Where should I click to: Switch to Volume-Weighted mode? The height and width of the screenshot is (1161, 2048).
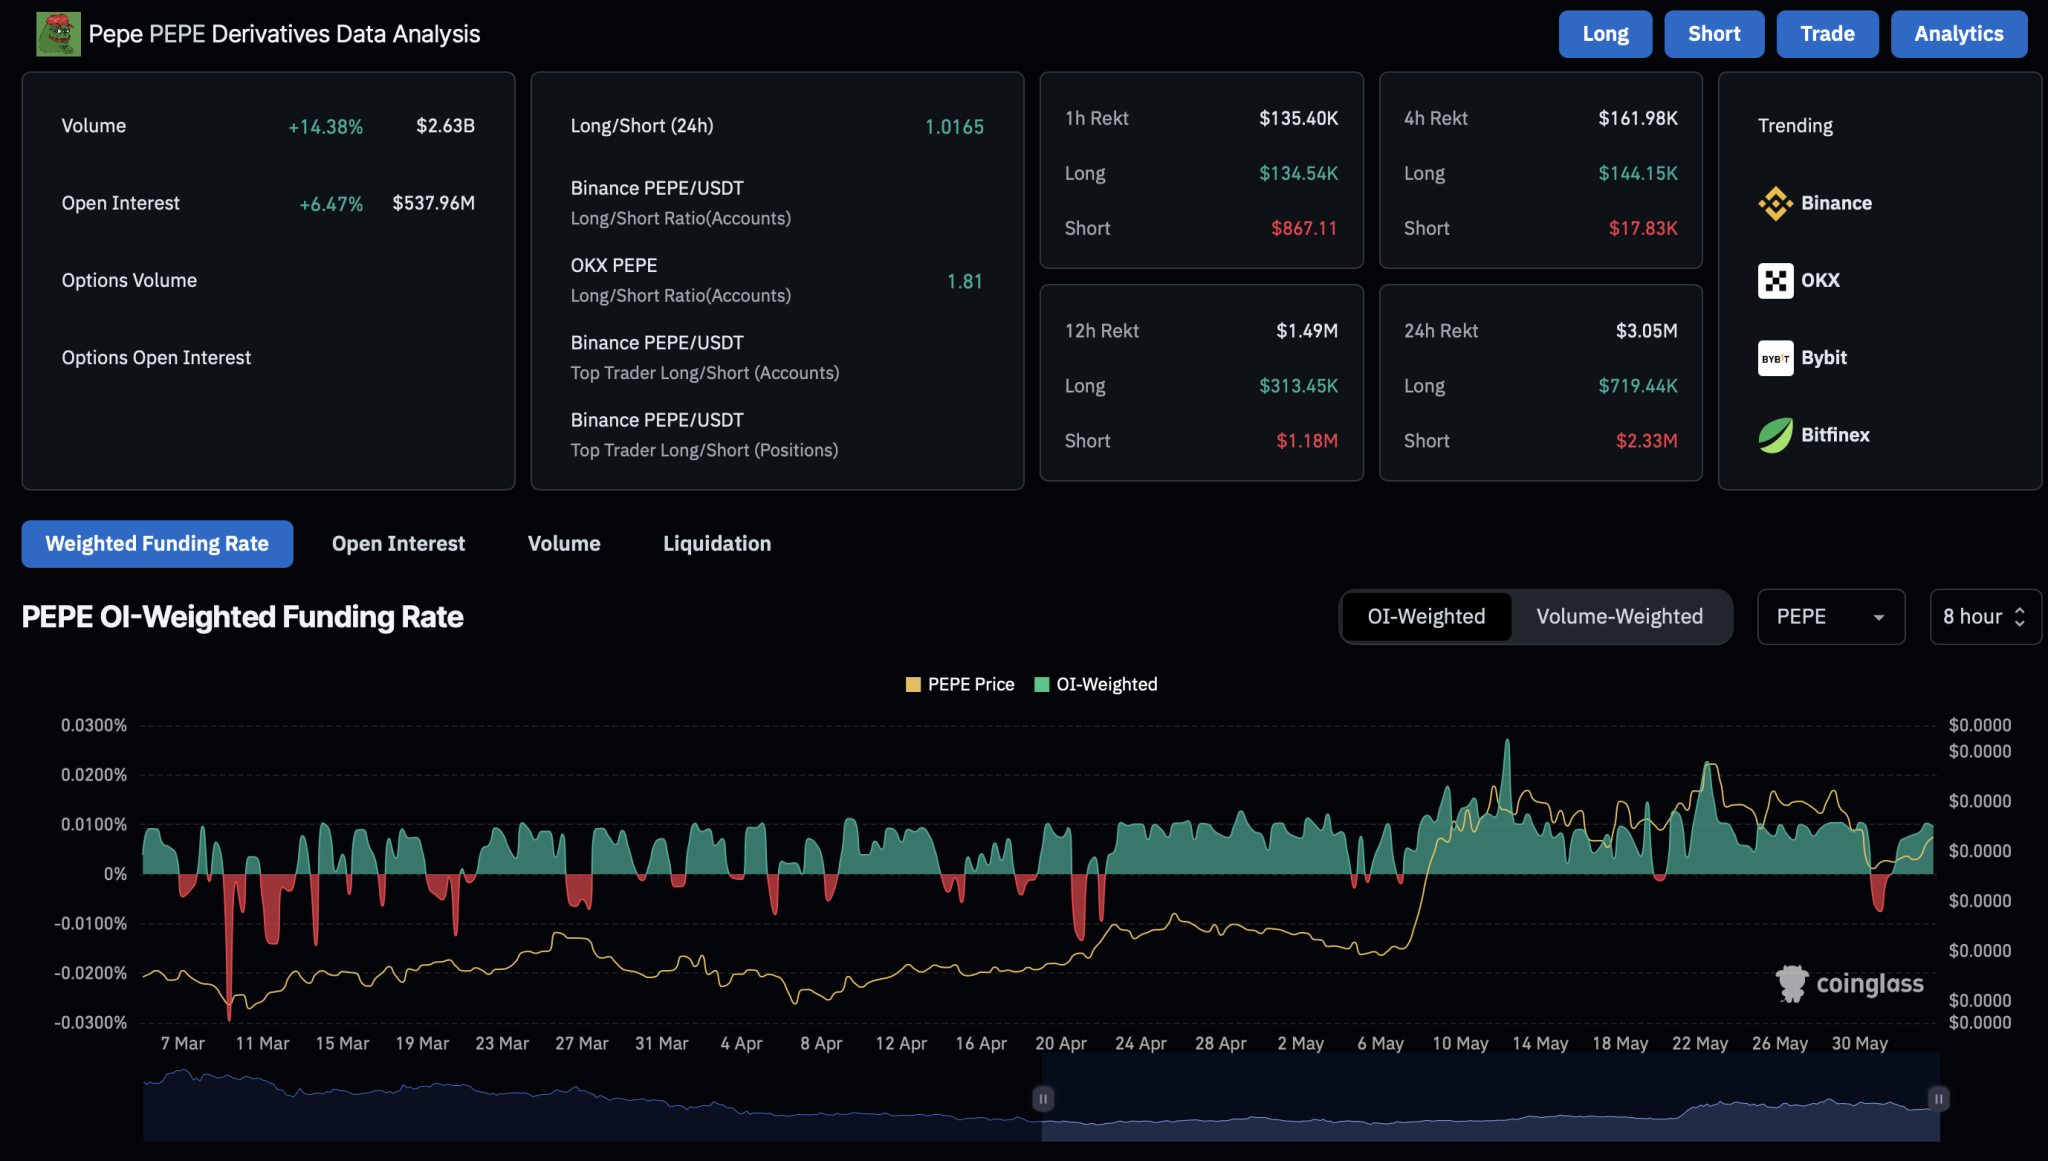[1619, 617]
